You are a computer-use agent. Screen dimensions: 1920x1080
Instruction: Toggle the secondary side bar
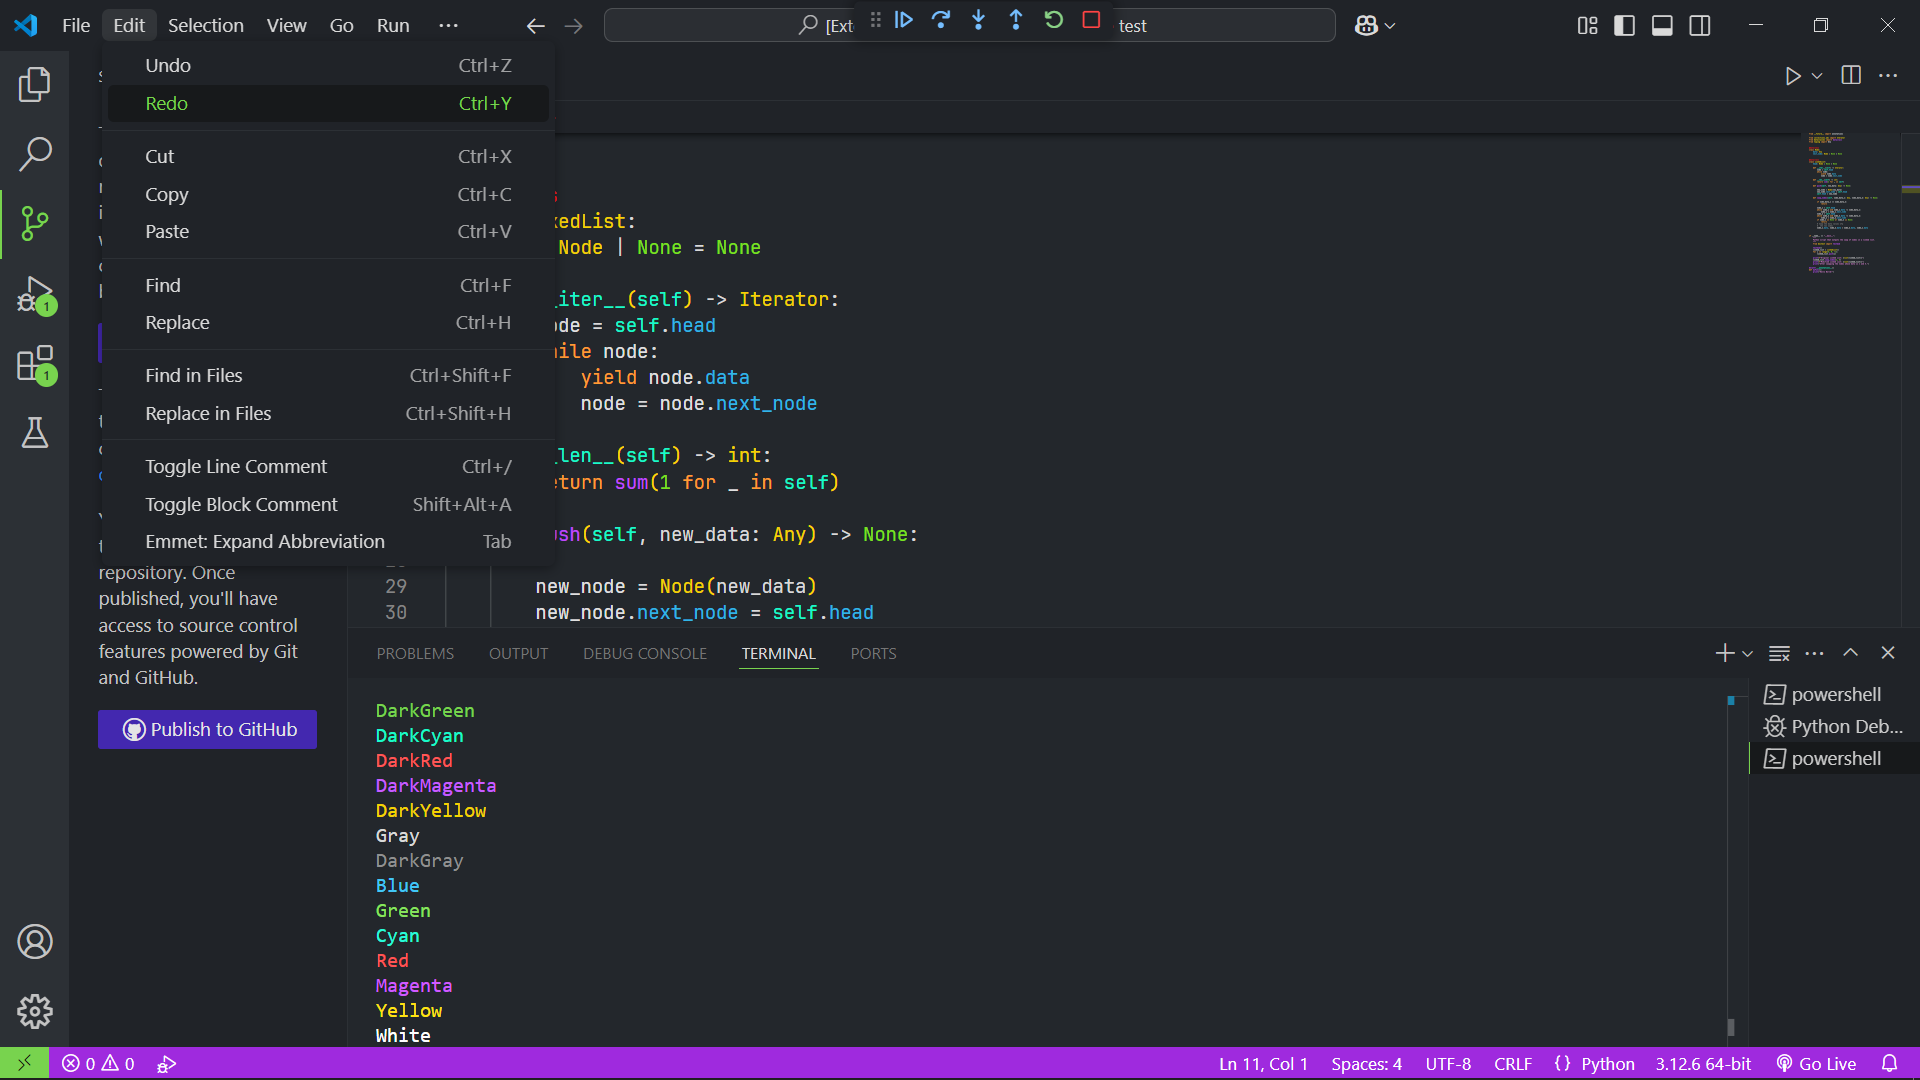click(x=1700, y=25)
